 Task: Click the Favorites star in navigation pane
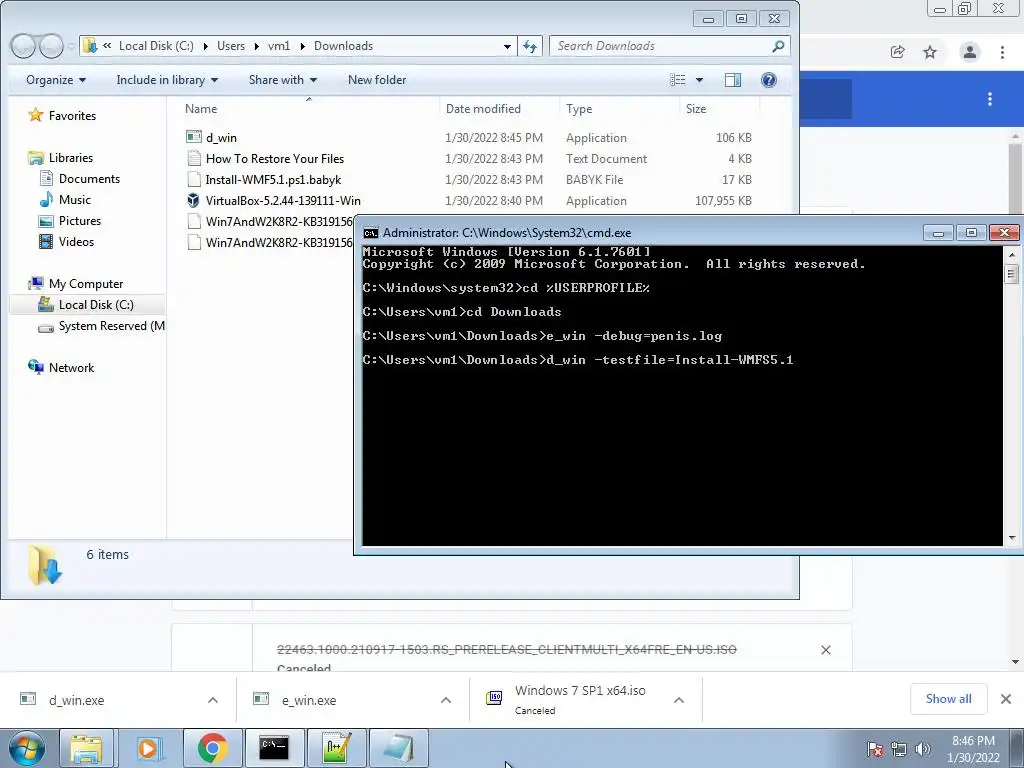click(x=35, y=116)
